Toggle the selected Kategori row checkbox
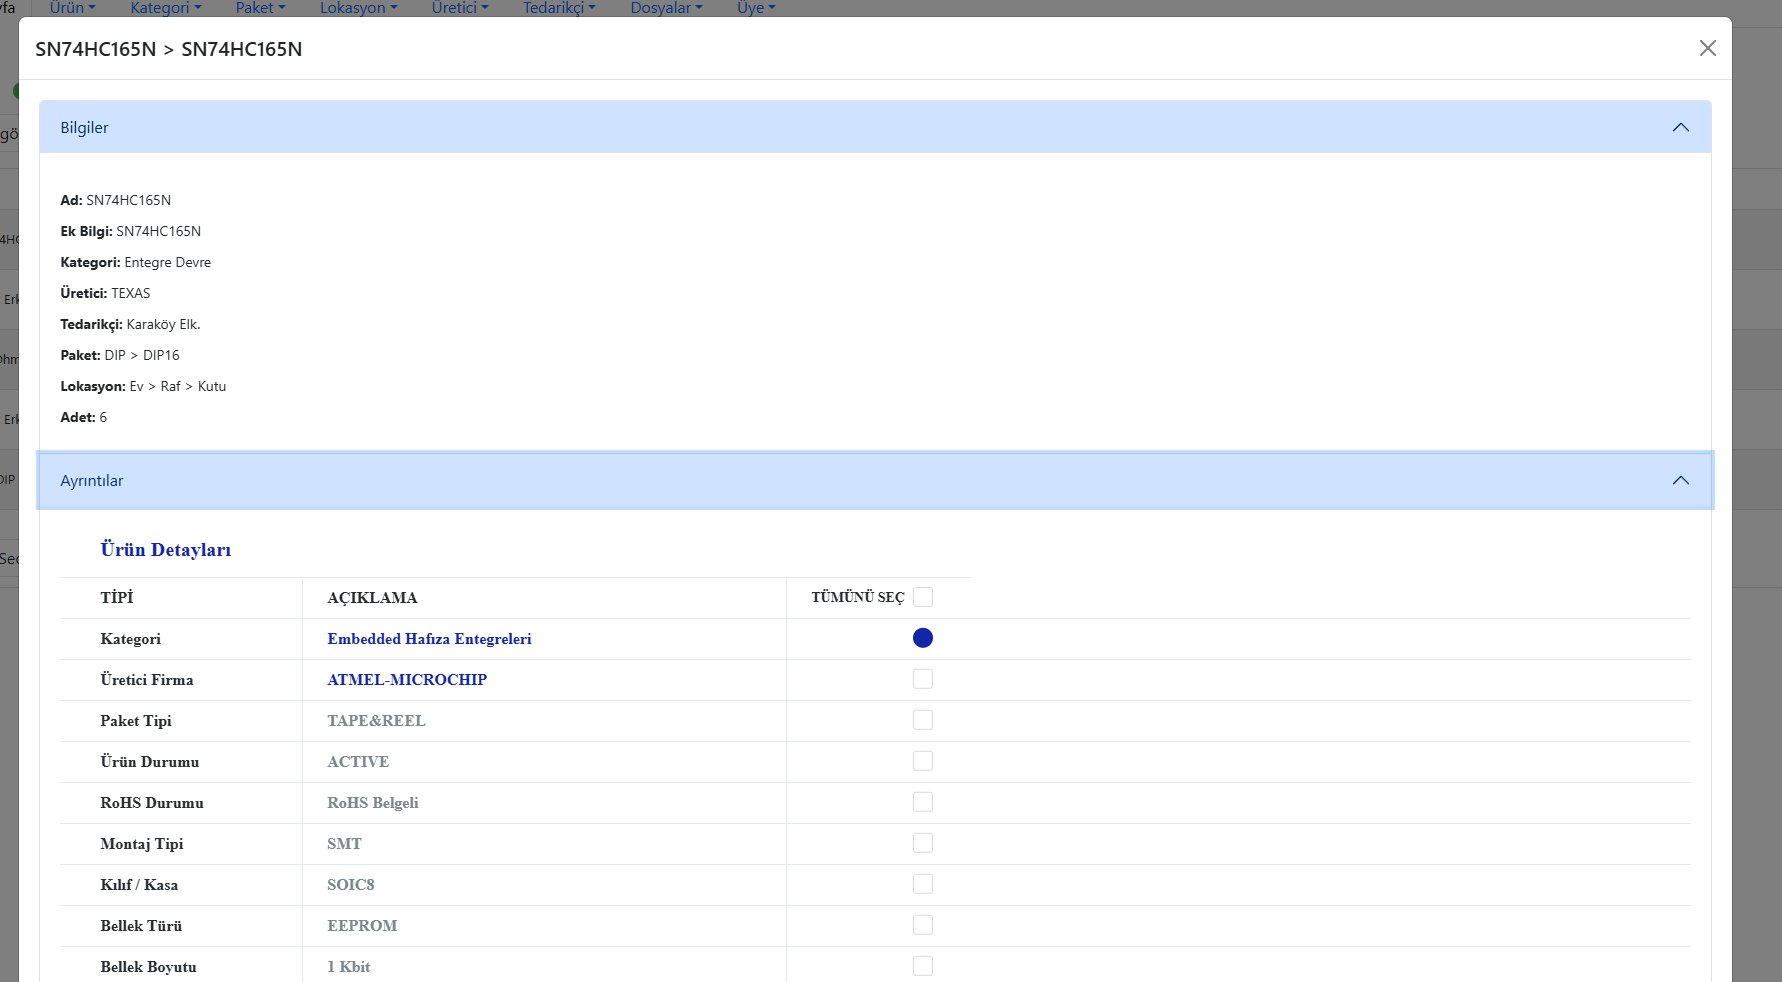1782x982 pixels. (x=922, y=638)
